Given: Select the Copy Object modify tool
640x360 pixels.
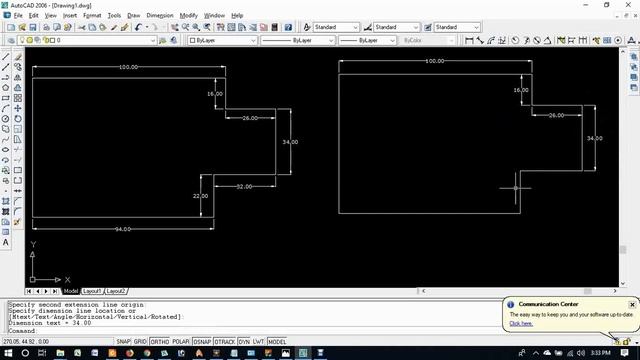Looking at the screenshot, I should [18, 67].
